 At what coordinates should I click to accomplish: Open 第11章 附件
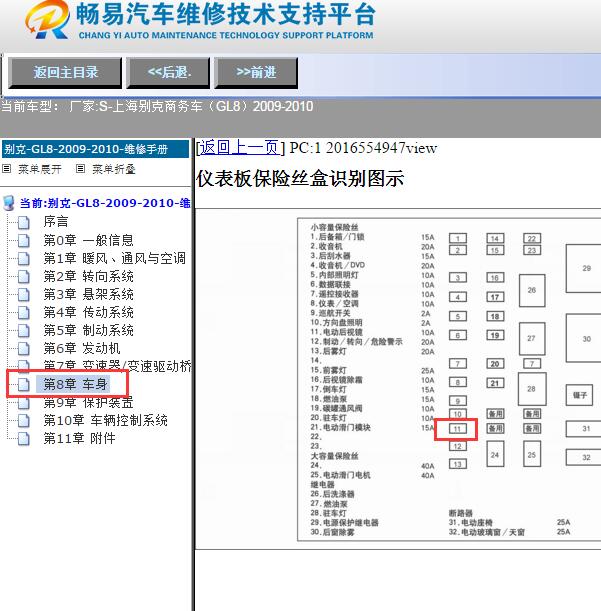click(x=80, y=438)
